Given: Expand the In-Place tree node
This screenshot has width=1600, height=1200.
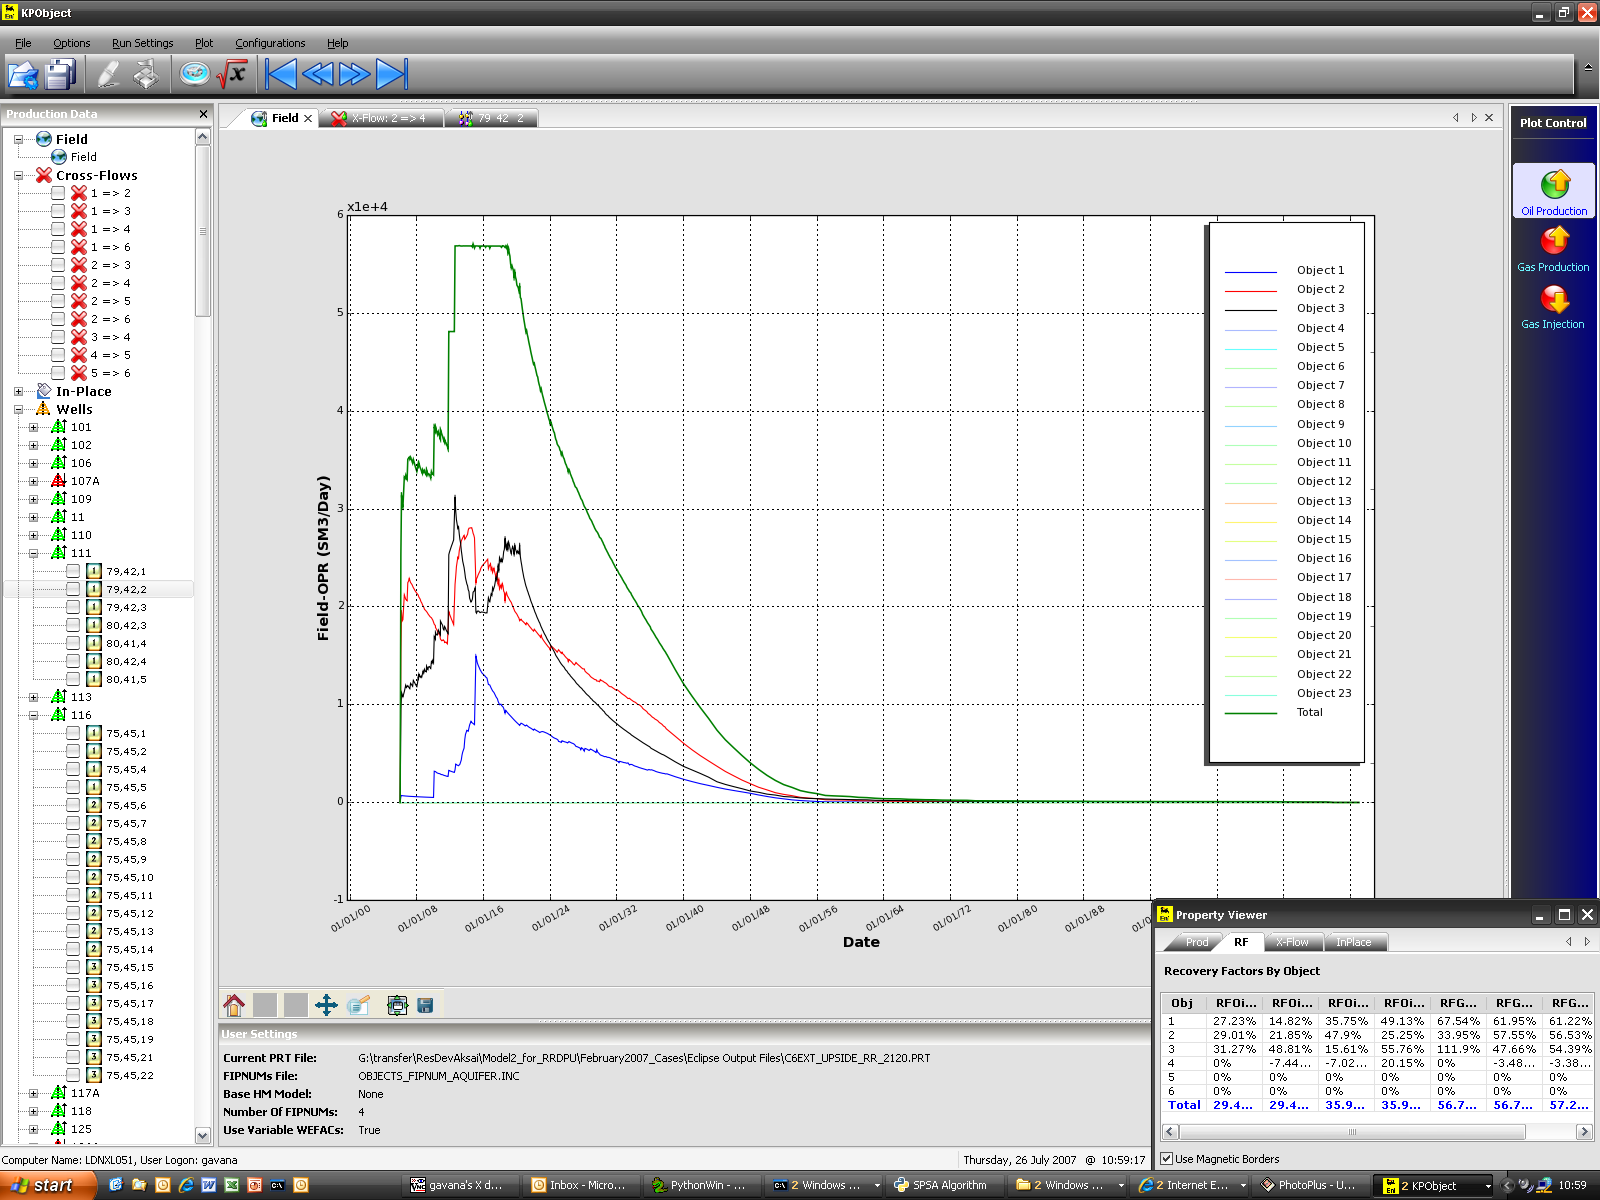Looking at the screenshot, I should 18,392.
